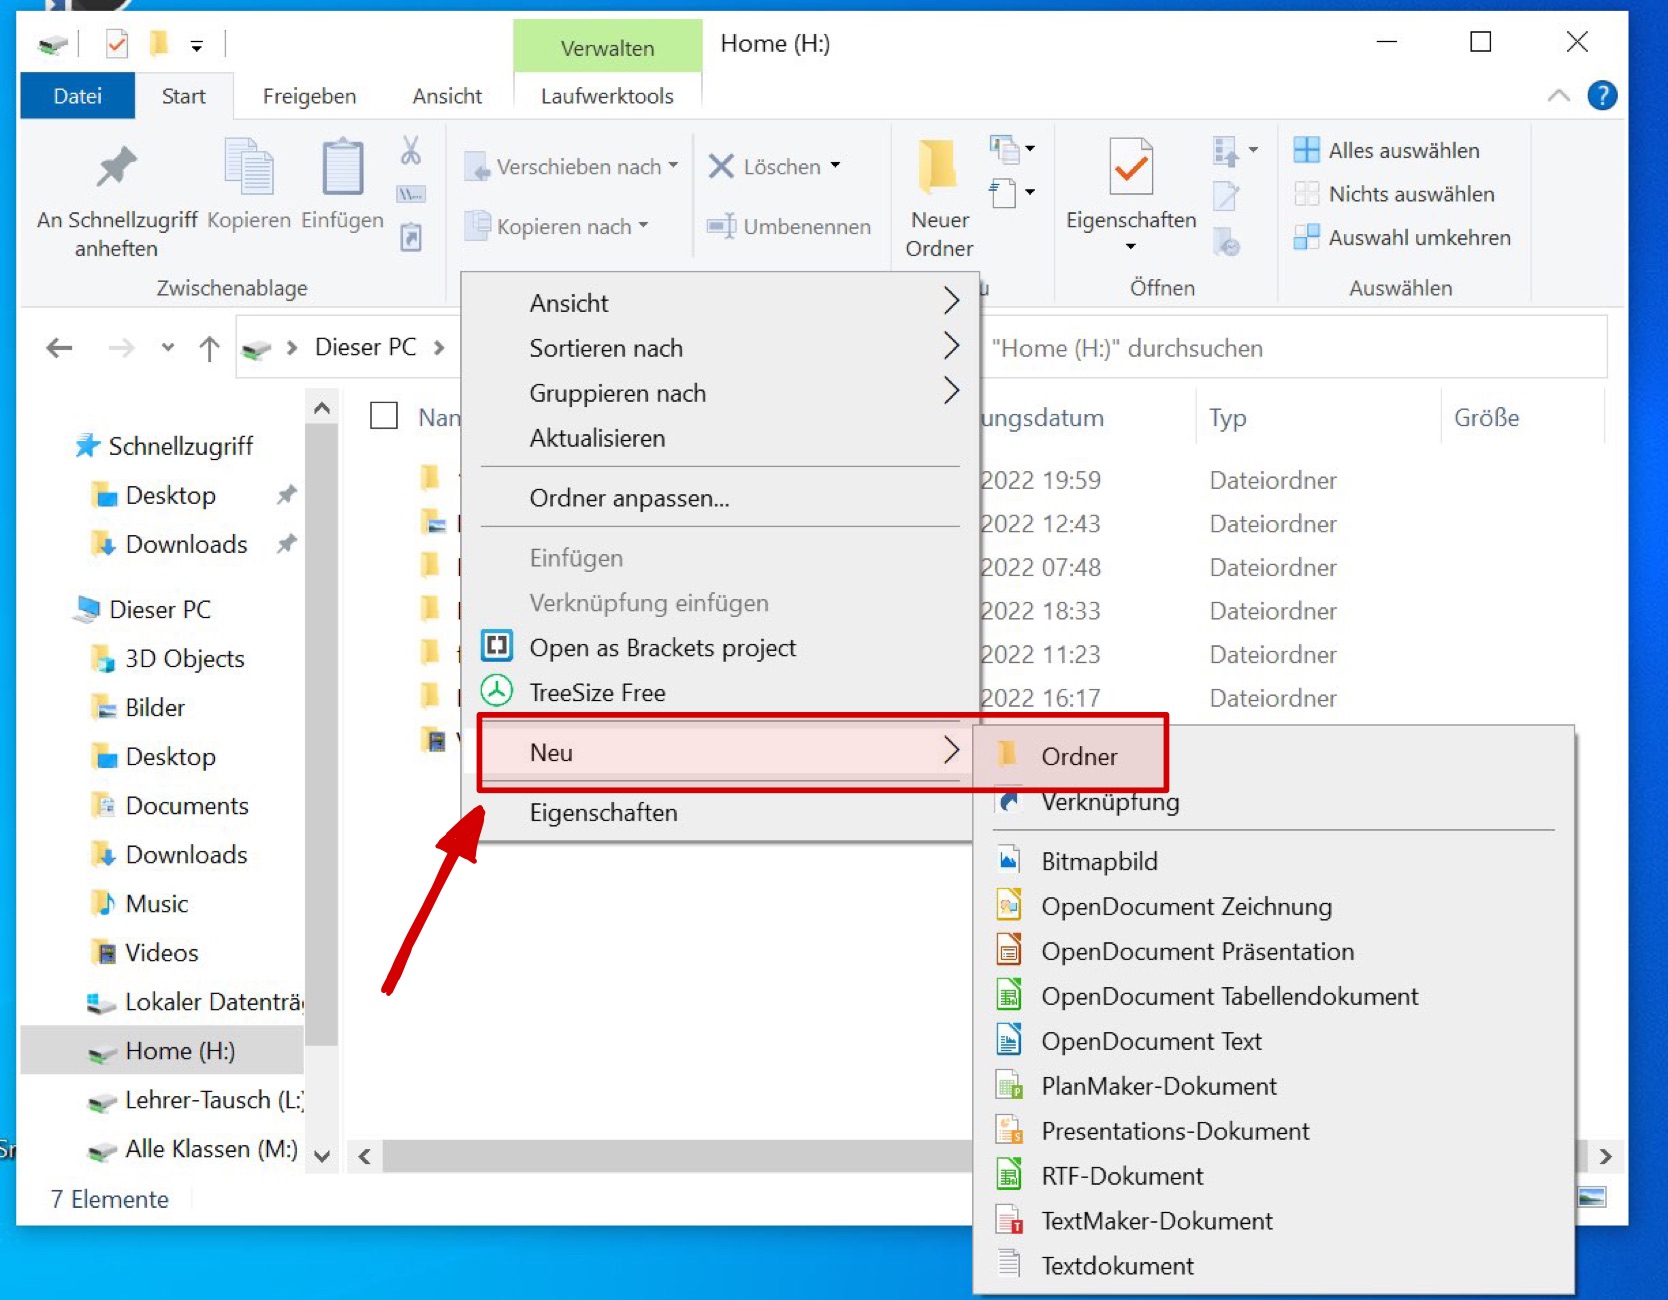The height and width of the screenshot is (1300, 1668).
Task: Click the Eigenschaften checkmark icon in ribbon
Action: [x=1130, y=168]
